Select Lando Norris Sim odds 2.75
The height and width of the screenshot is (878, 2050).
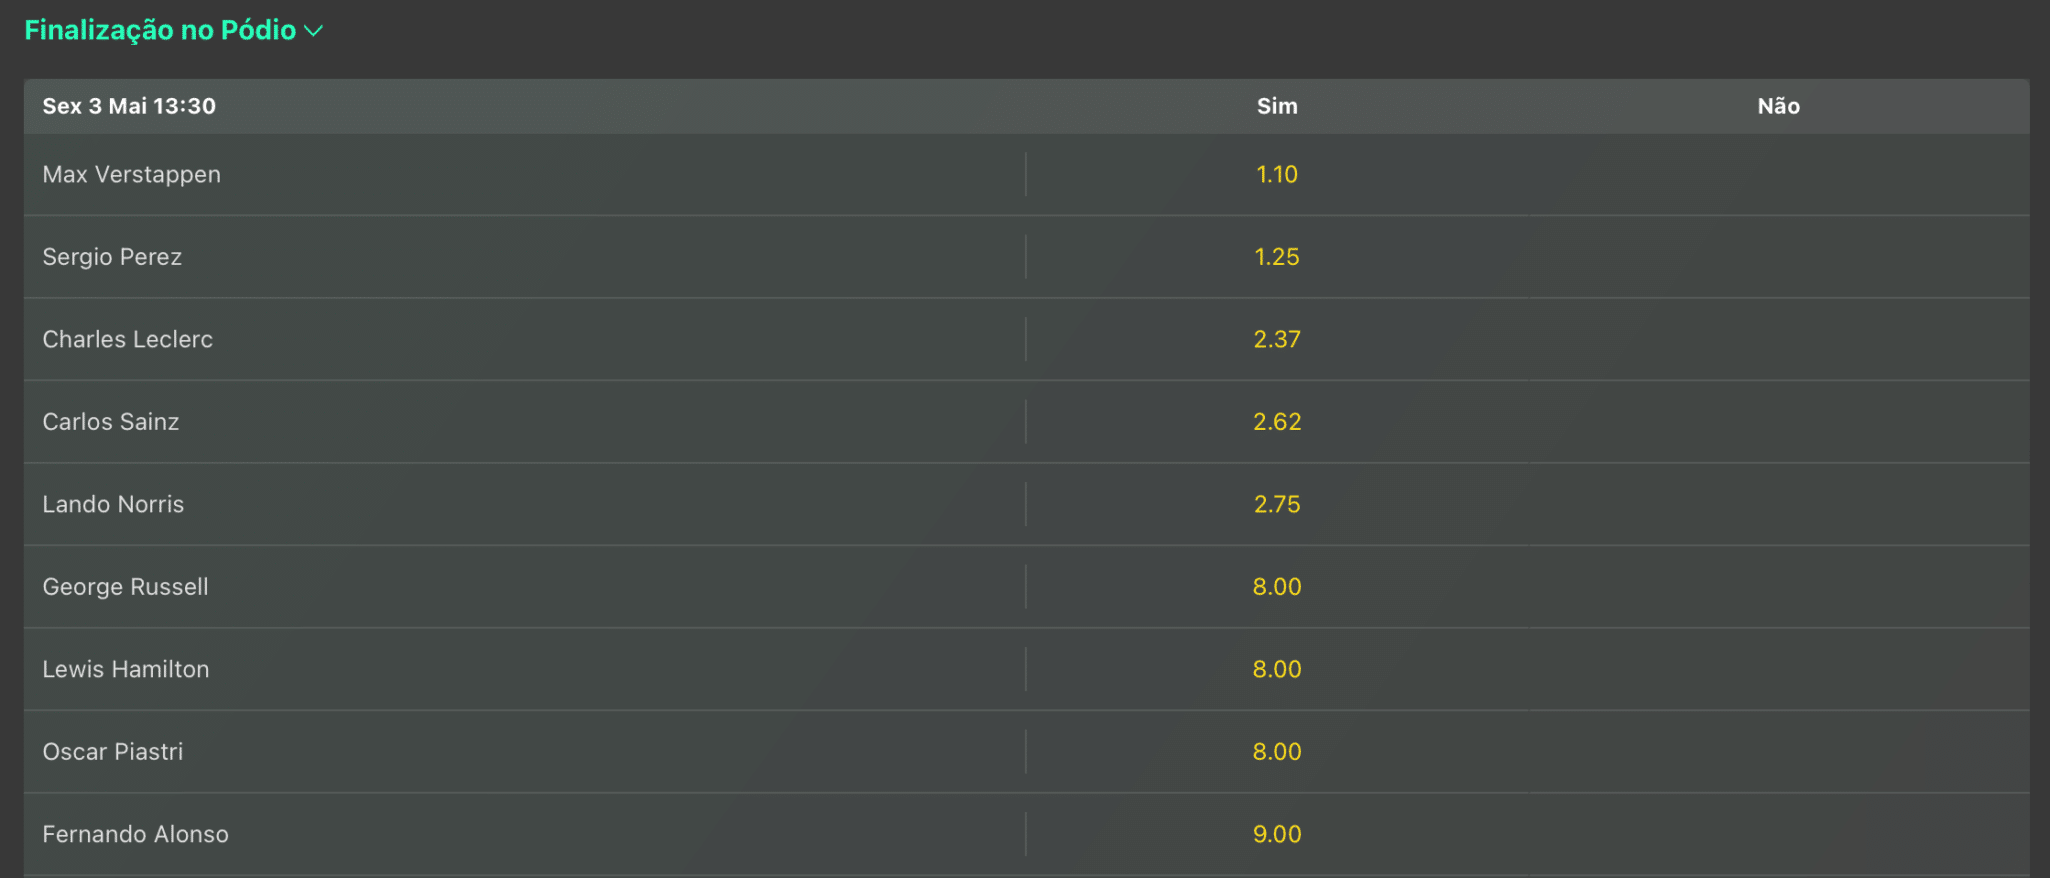pos(1277,504)
